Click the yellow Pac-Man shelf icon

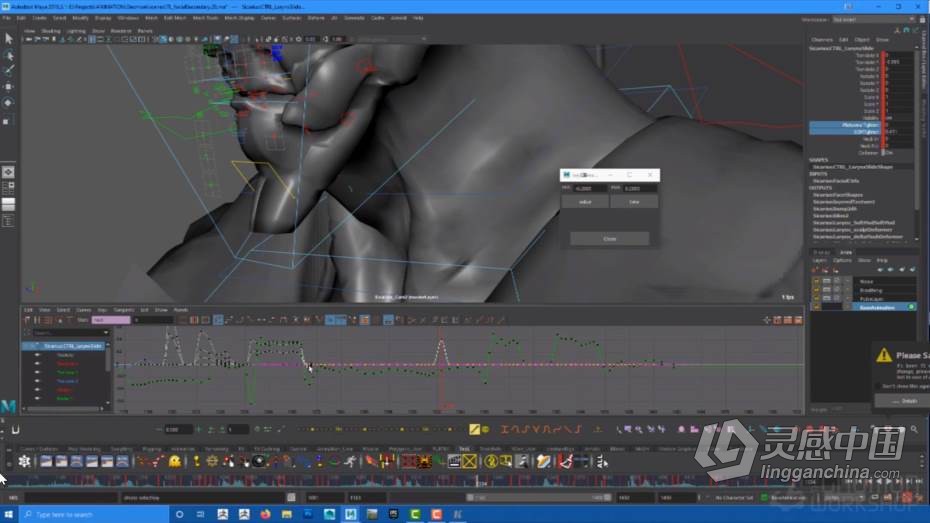point(175,461)
